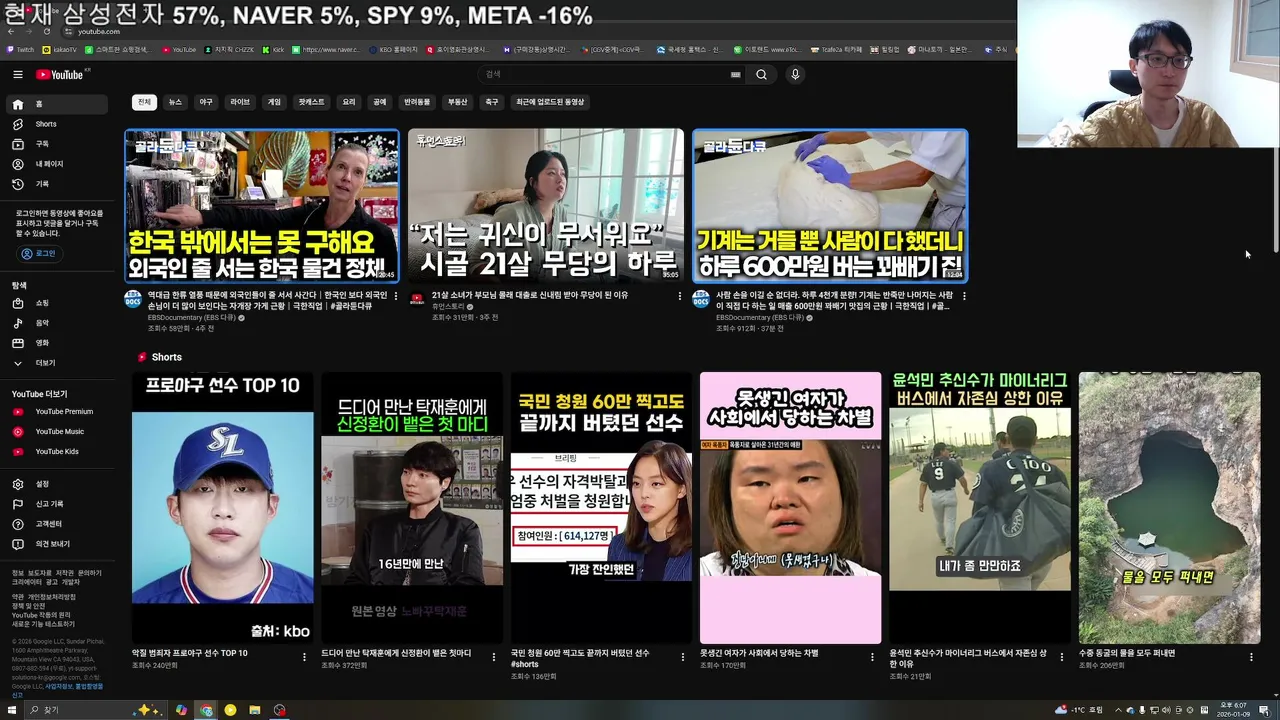Open 신고 기록 report history
1280x720 pixels.
[58, 504]
